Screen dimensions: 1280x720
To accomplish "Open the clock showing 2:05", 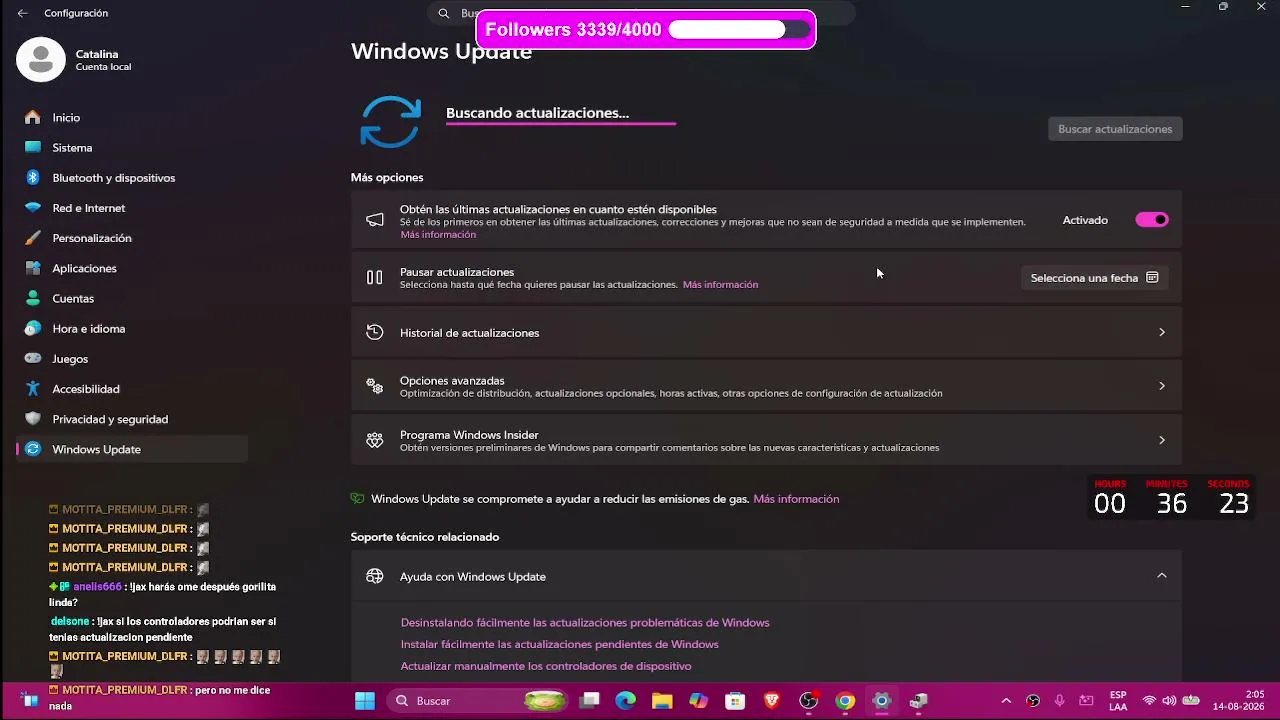I will 1240,701.
